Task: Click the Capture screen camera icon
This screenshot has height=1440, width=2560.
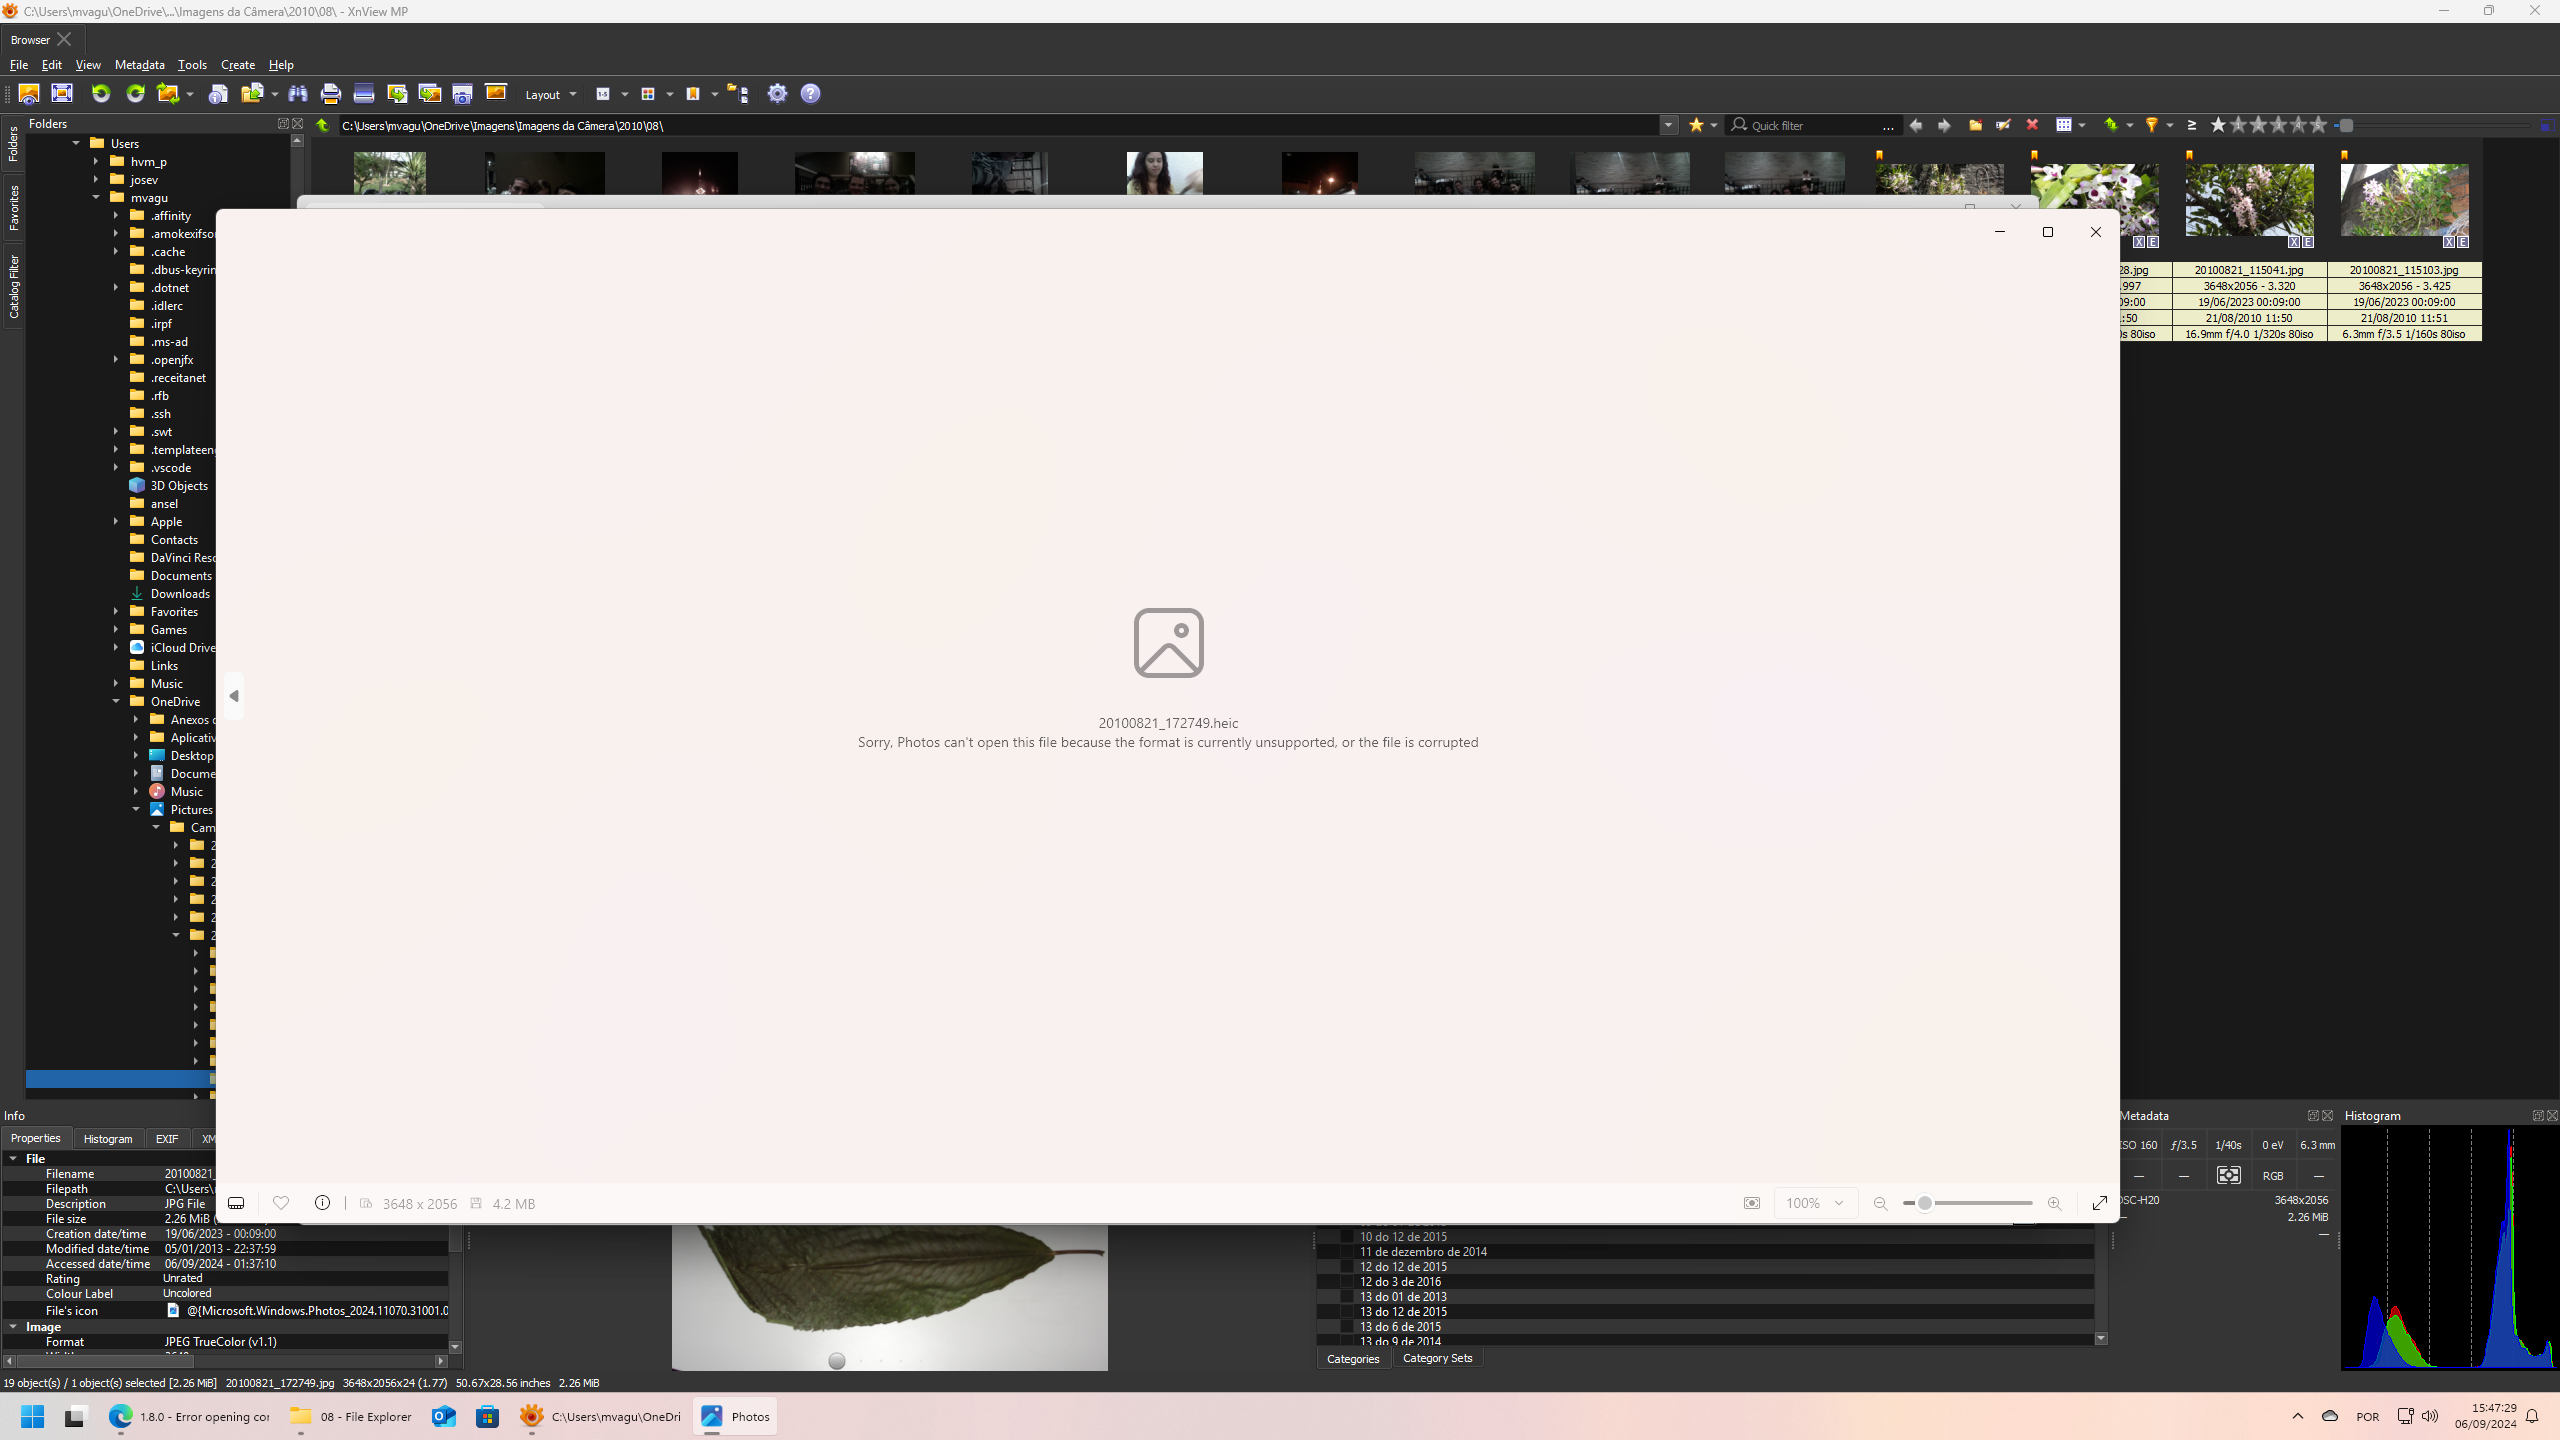Action: [x=462, y=94]
